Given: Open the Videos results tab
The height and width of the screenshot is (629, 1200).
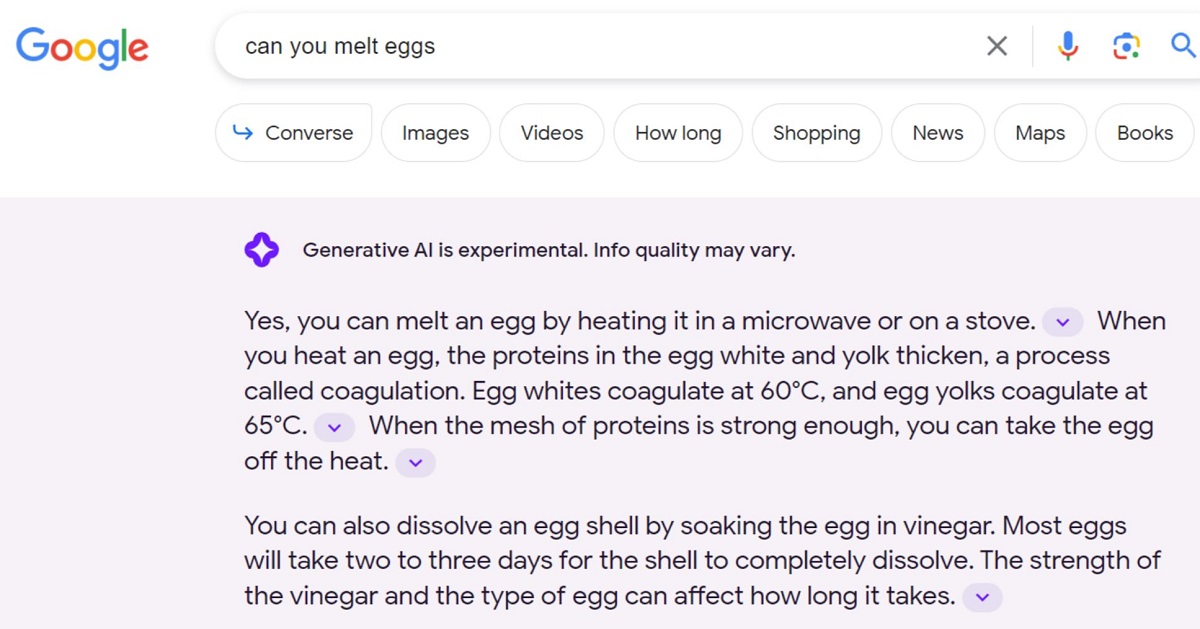Looking at the screenshot, I should pyautogui.click(x=552, y=133).
